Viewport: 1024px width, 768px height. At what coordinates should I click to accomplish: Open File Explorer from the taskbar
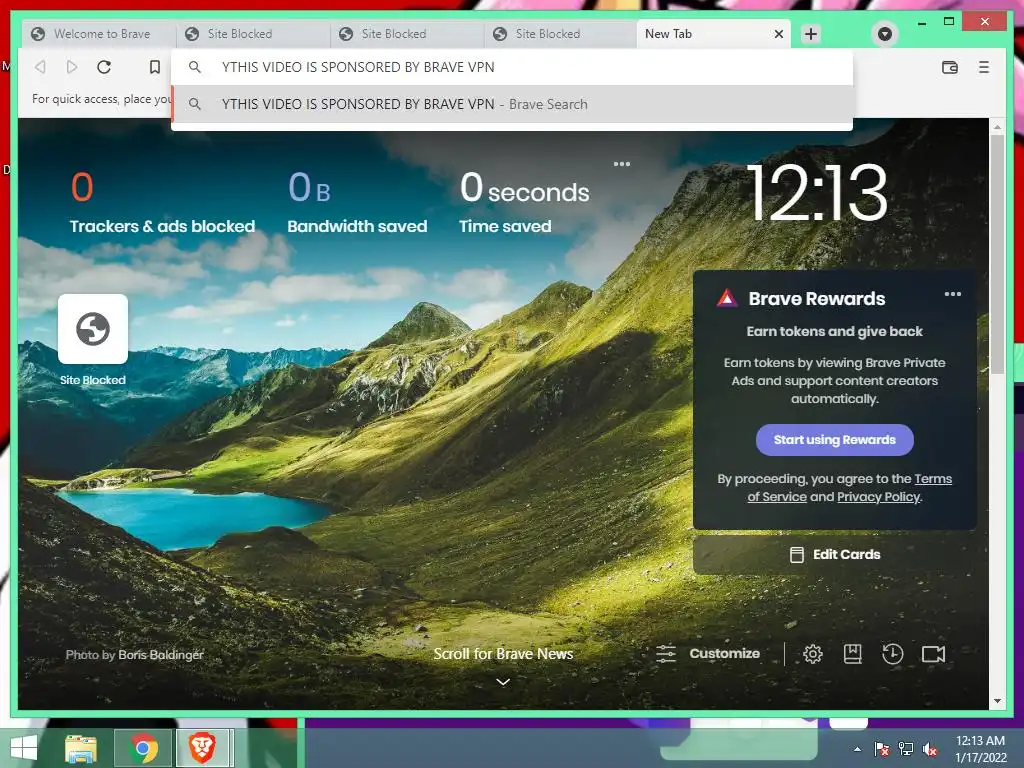[x=81, y=748]
